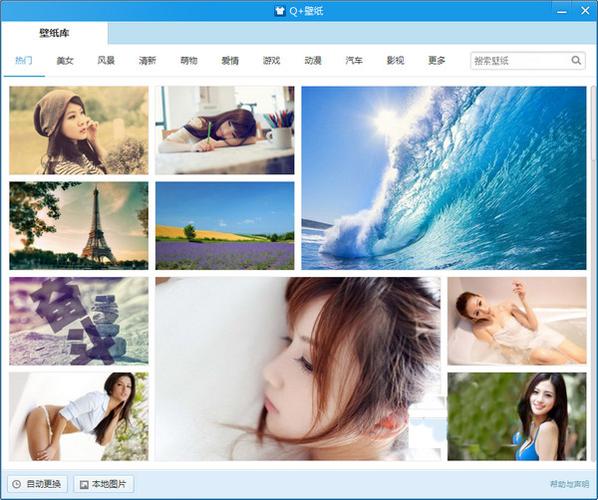Click the 本地图片 button
598x500 pixels.
coord(103,484)
